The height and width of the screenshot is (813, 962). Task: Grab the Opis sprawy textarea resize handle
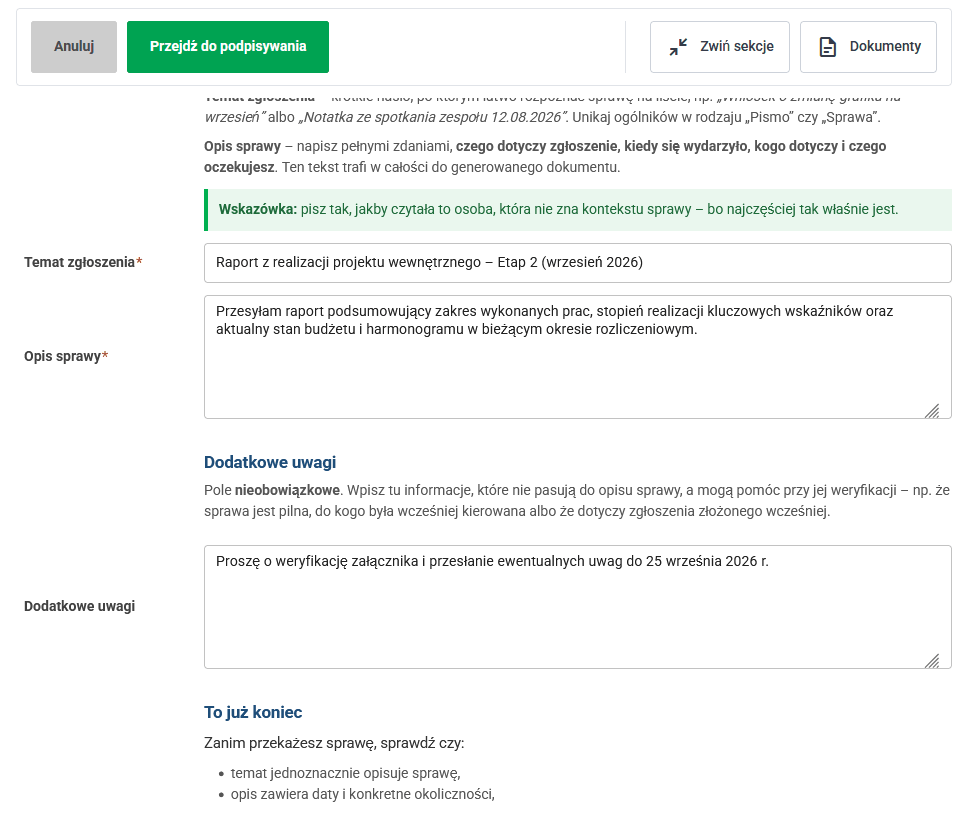point(933,411)
